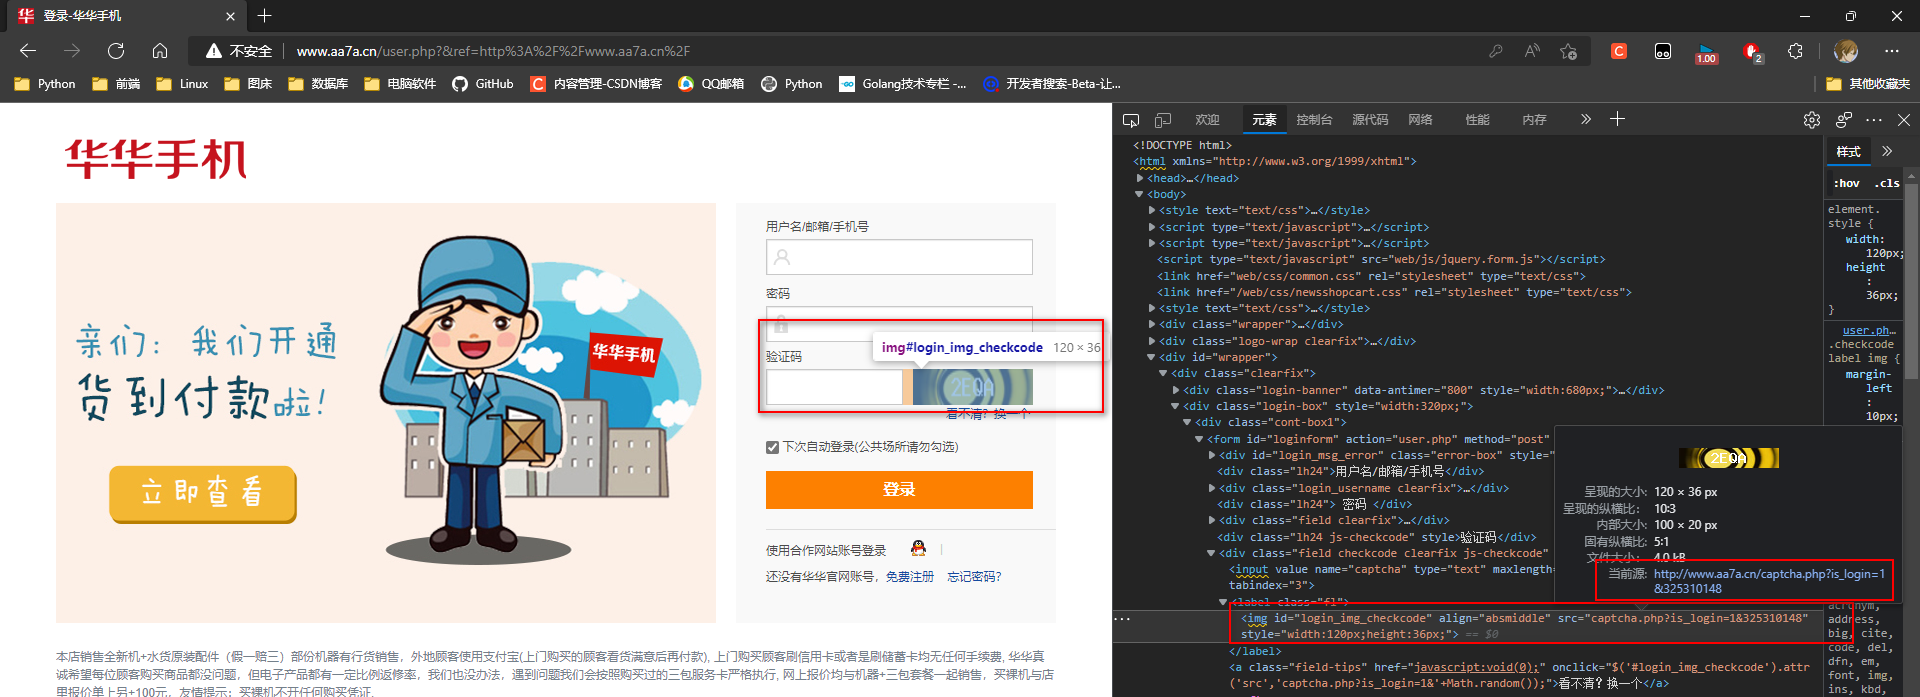Expand the <head> node in the DOM tree
The image size is (1920, 697).
[1140, 178]
